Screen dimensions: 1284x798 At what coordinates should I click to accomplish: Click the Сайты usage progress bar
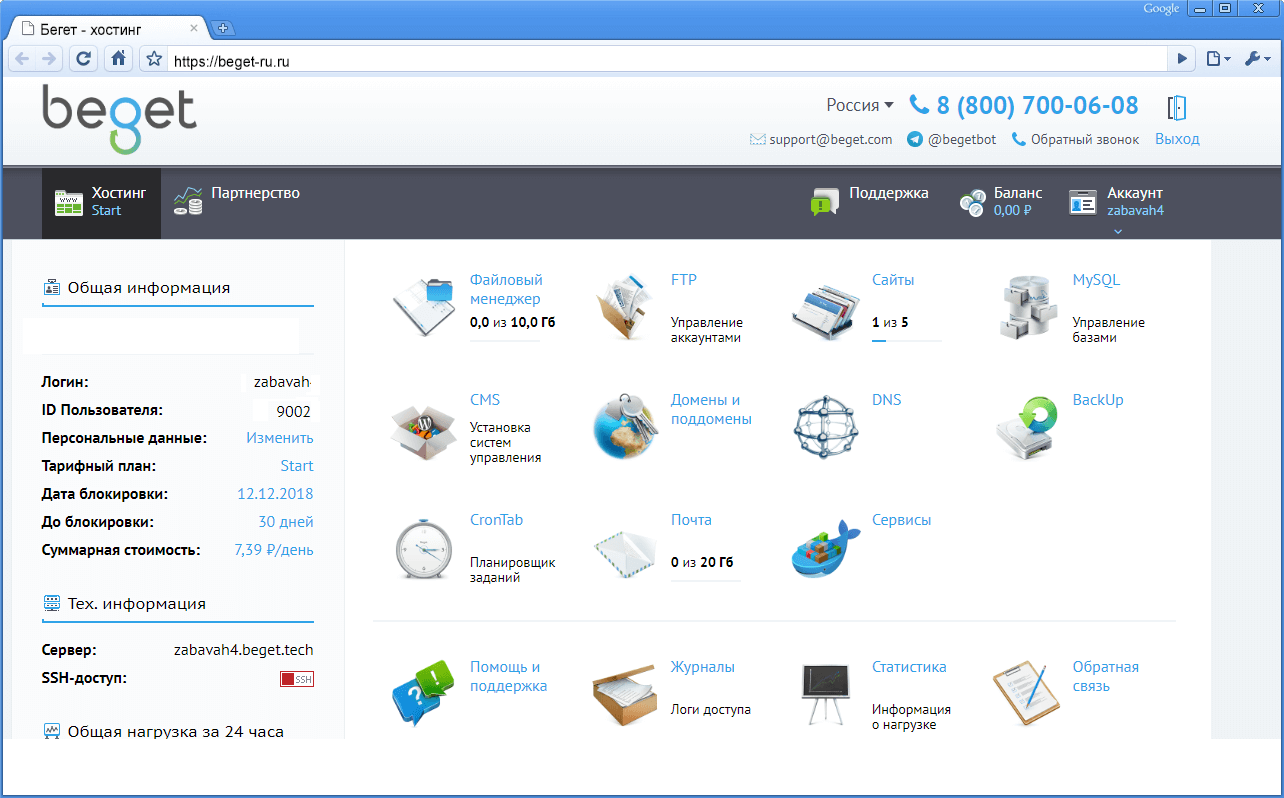coord(906,341)
